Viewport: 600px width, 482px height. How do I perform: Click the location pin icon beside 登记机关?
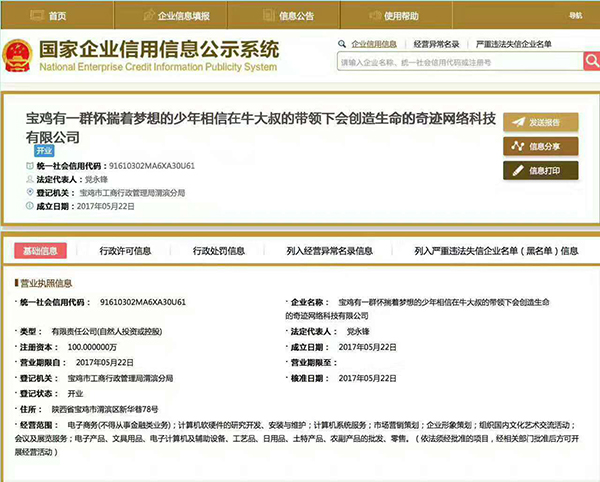pos(29,192)
